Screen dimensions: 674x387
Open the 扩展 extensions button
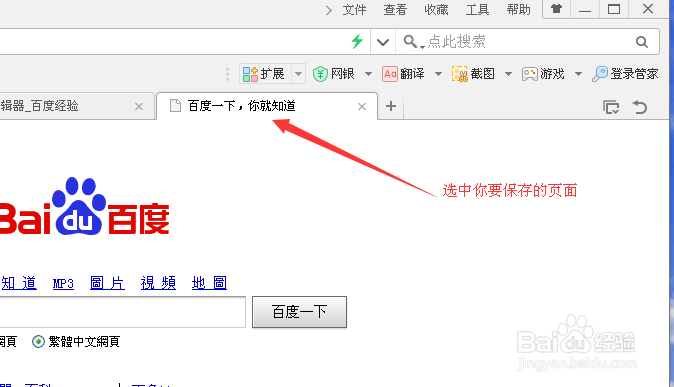pos(264,74)
